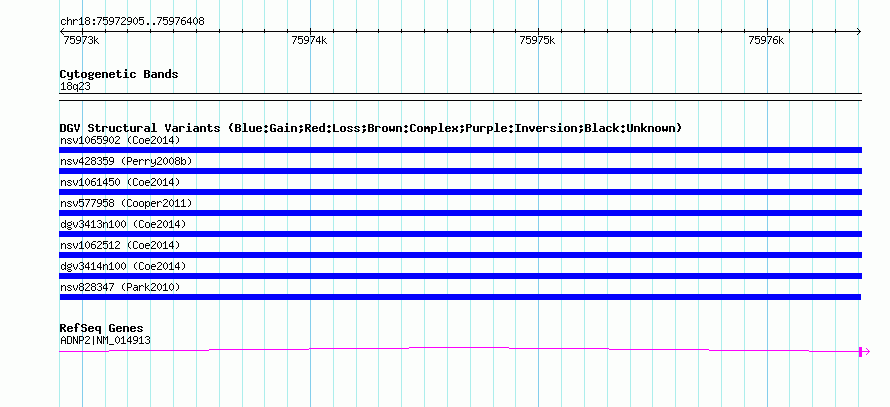
Task: Select the blue bar under dgv3413n100
Action: pos(460,234)
